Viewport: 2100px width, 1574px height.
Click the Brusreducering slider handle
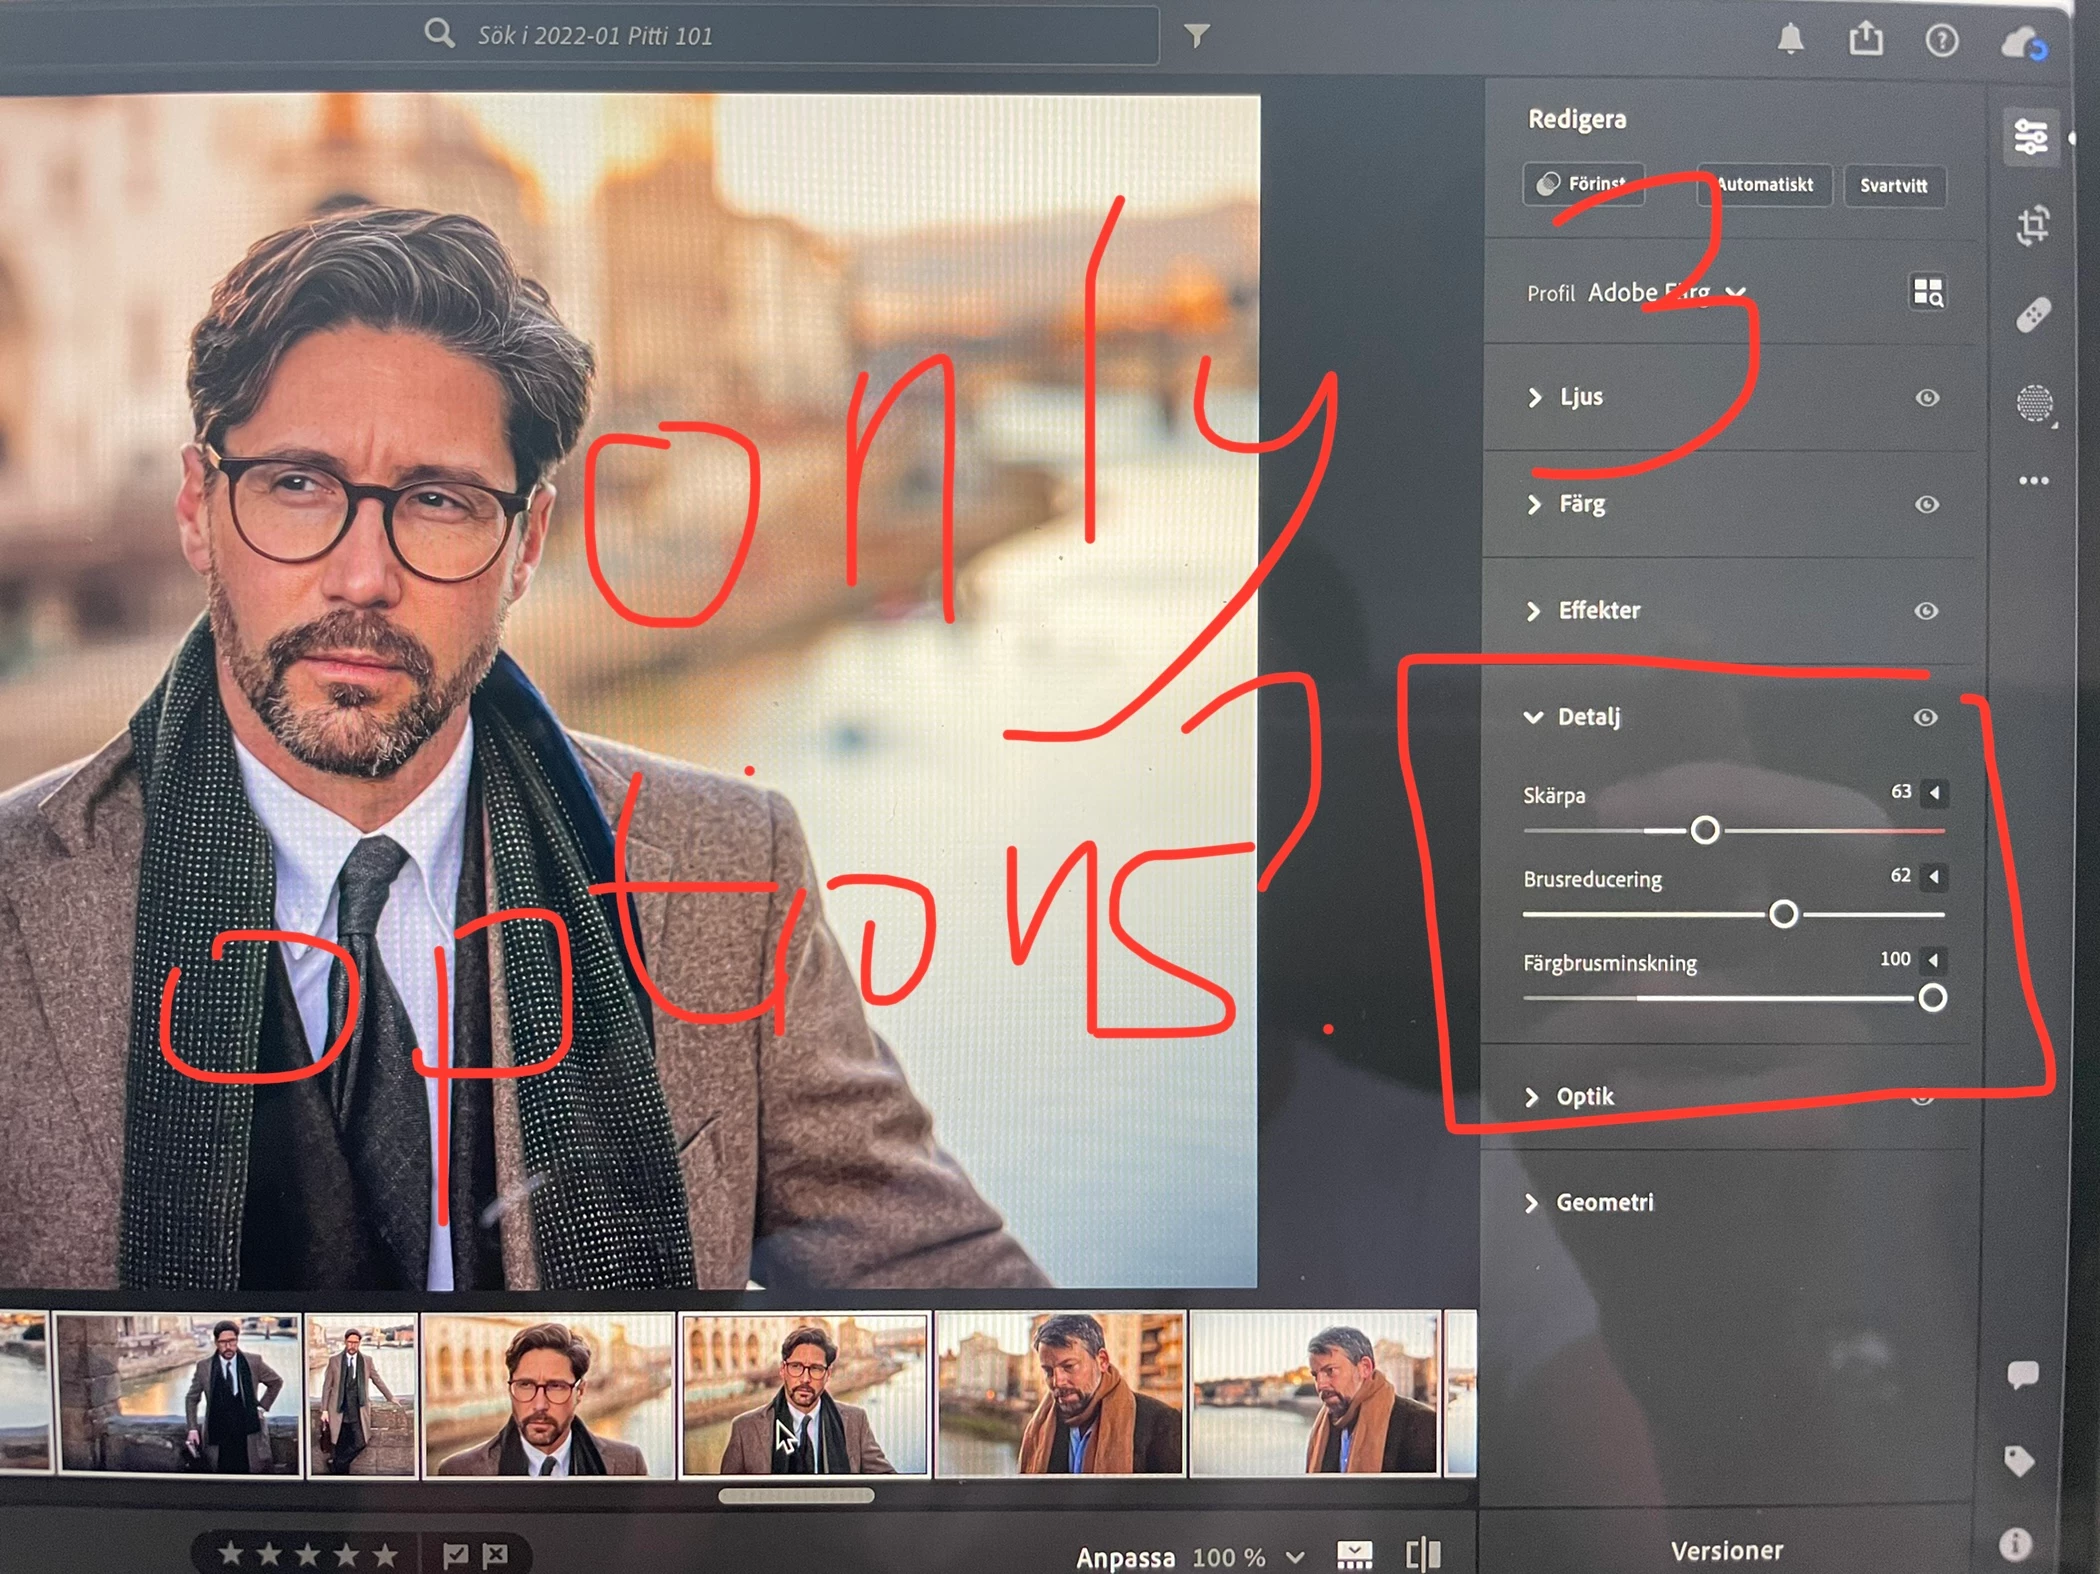pos(1783,914)
